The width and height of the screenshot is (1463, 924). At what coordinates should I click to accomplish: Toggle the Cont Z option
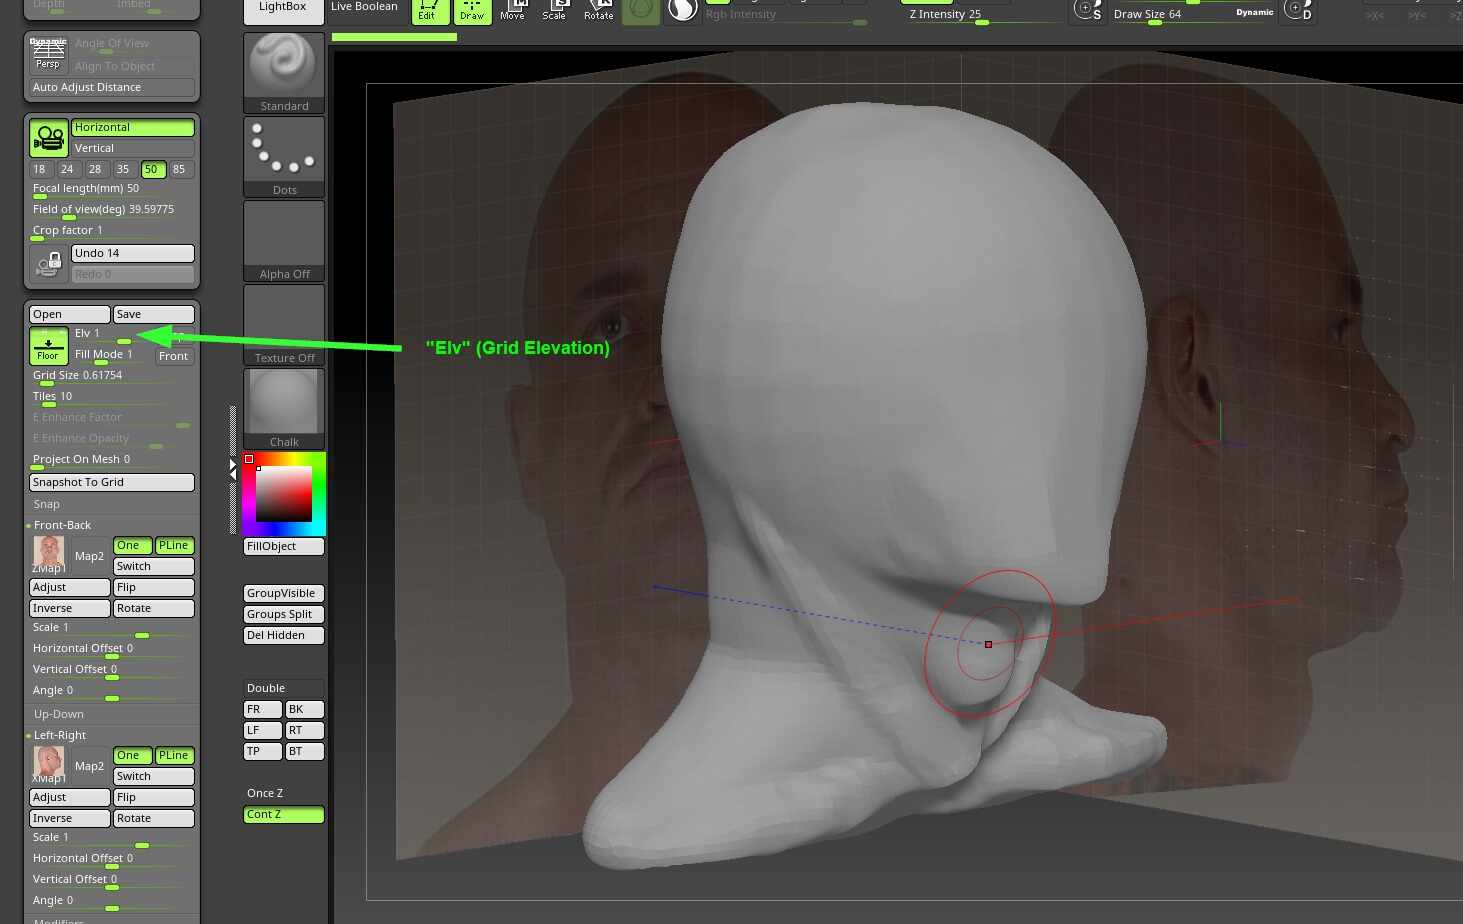(x=284, y=814)
